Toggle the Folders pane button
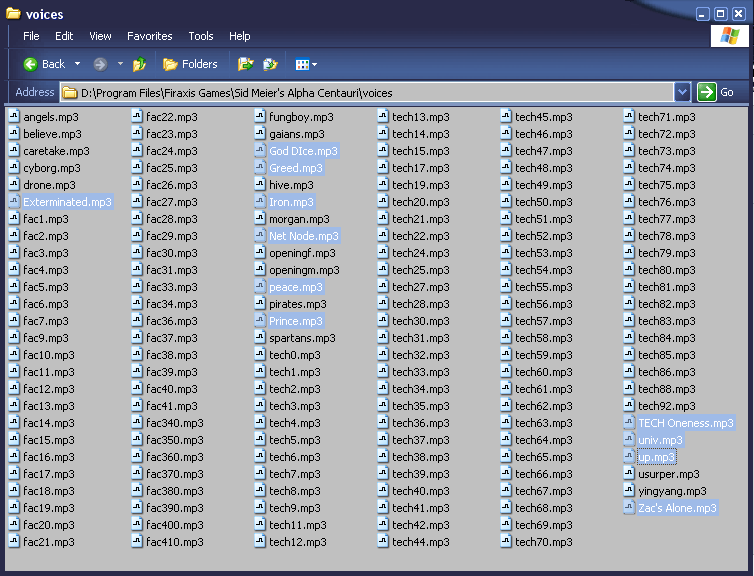Screen dimensions: 754x576 pyautogui.click(x=190, y=64)
